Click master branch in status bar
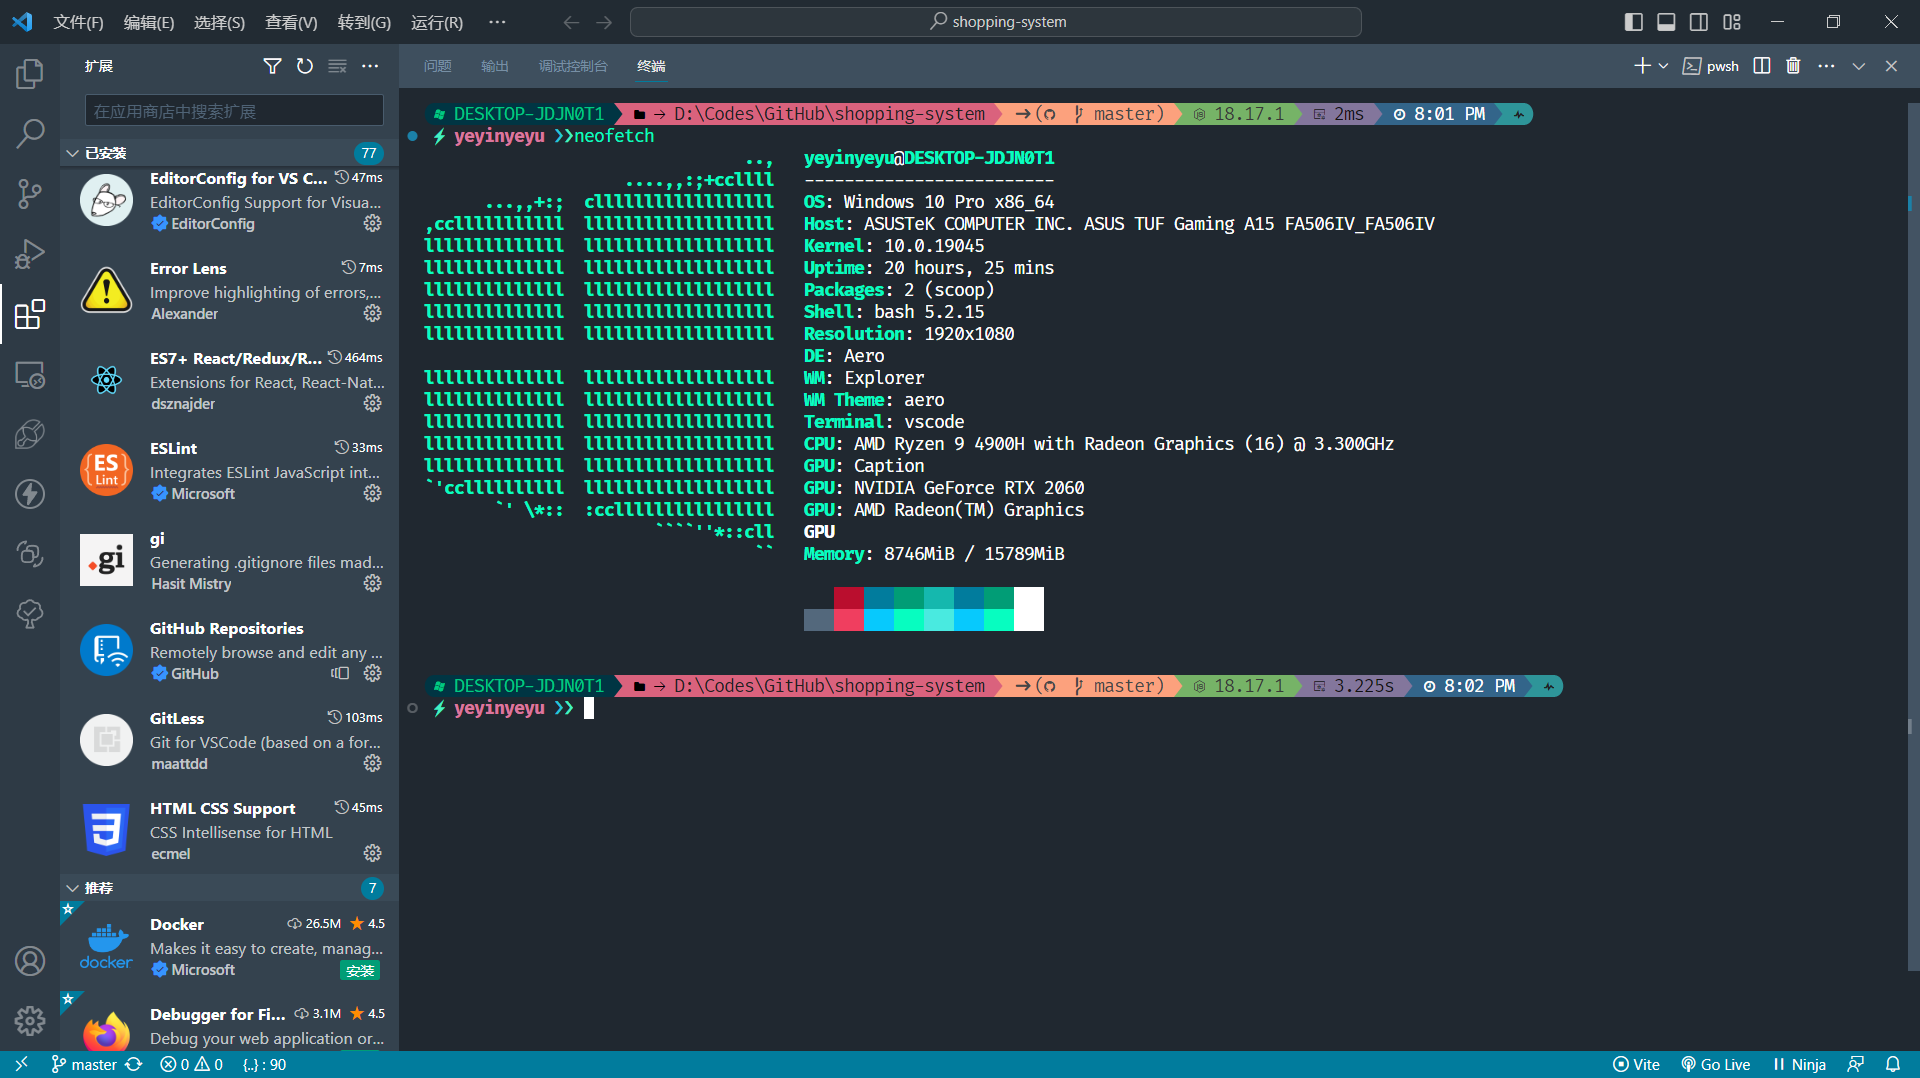This screenshot has width=1920, height=1078. [x=84, y=1064]
